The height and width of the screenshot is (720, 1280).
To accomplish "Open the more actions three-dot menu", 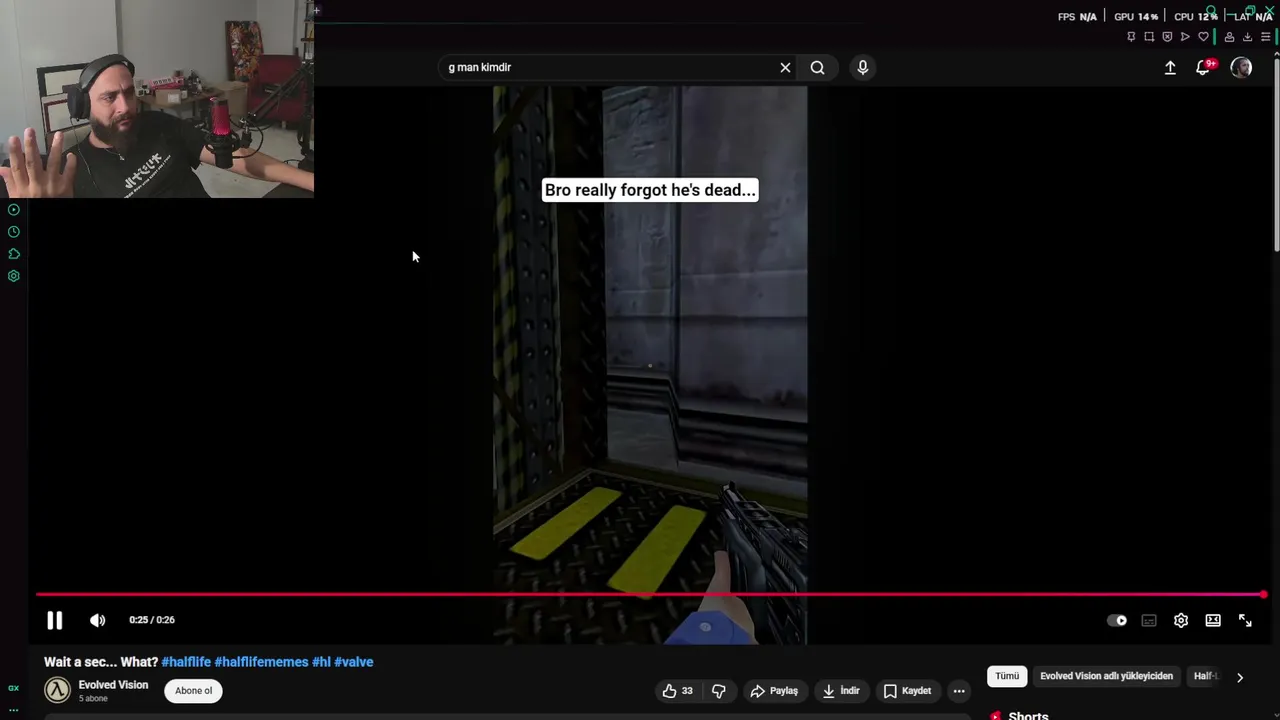I will click(x=959, y=691).
